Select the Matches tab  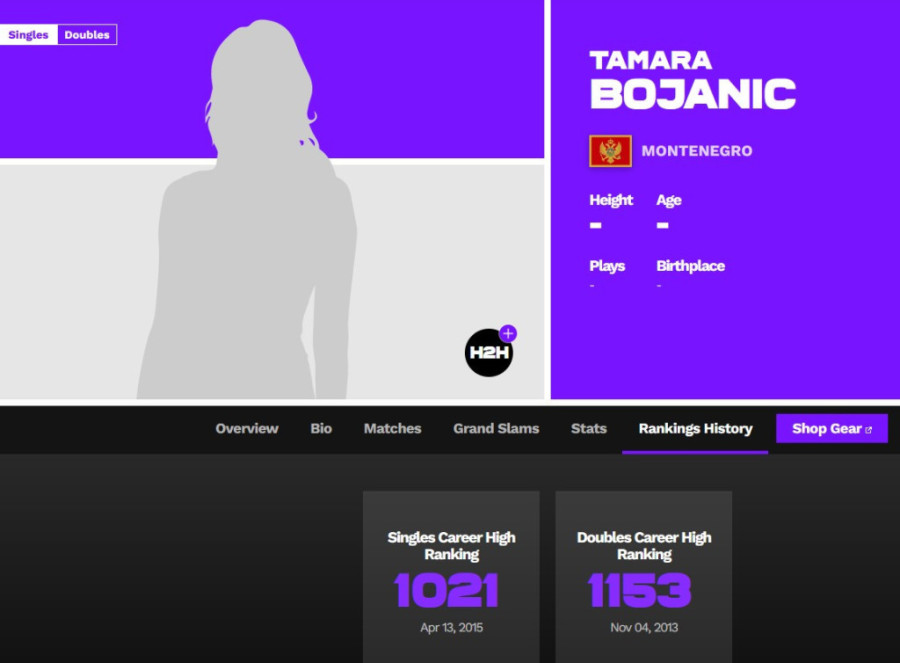392,428
